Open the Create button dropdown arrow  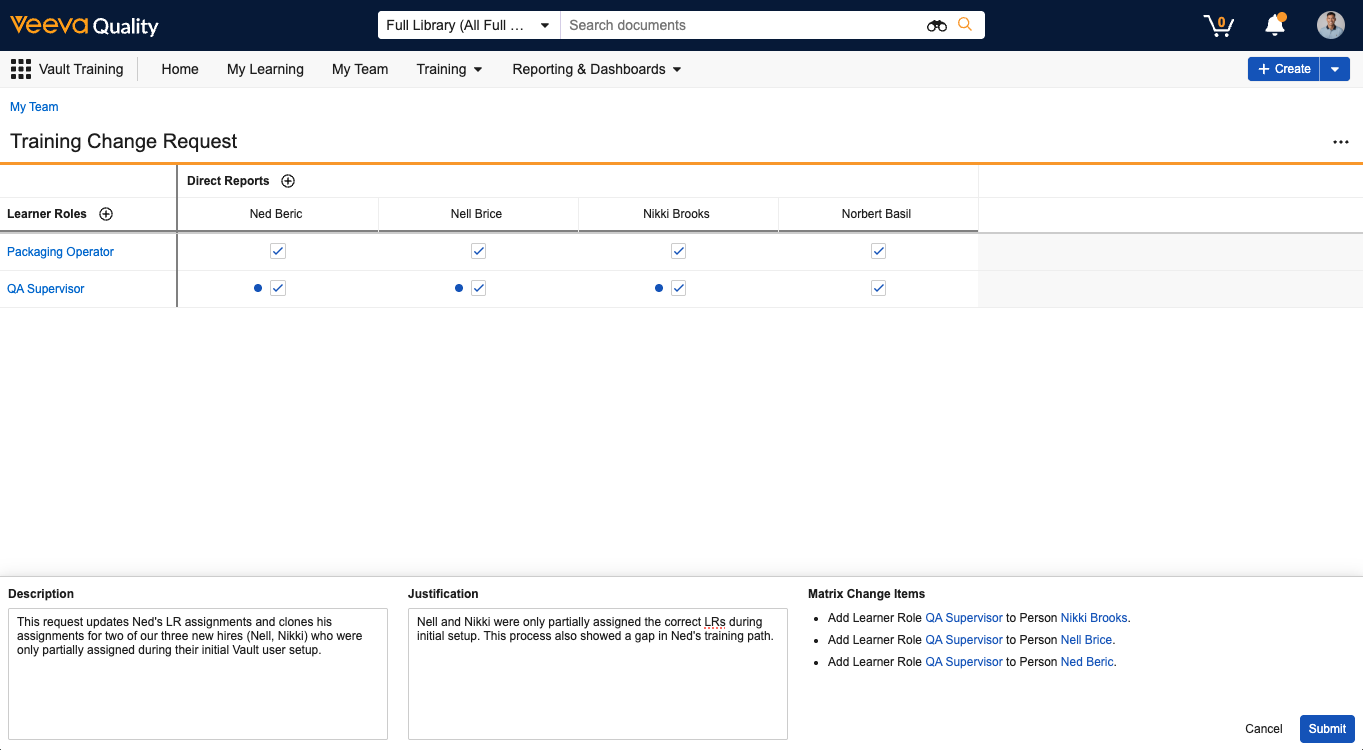click(x=1334, y=69)
